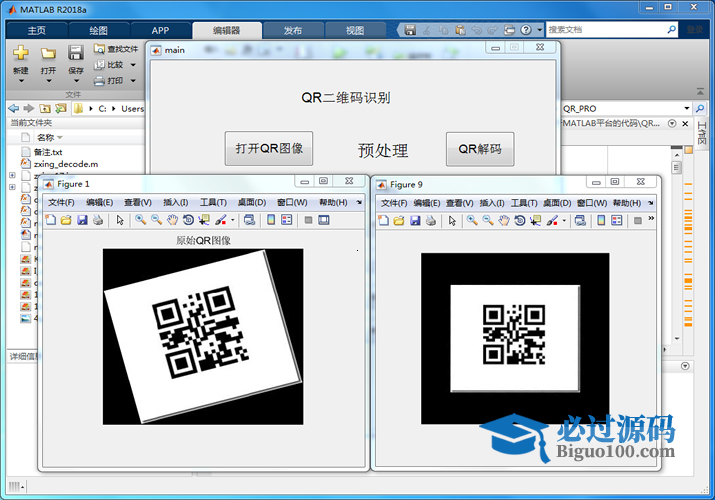Click the search magnifier beside 搜索文档
715x500 pixels.
tap(672, 30)
